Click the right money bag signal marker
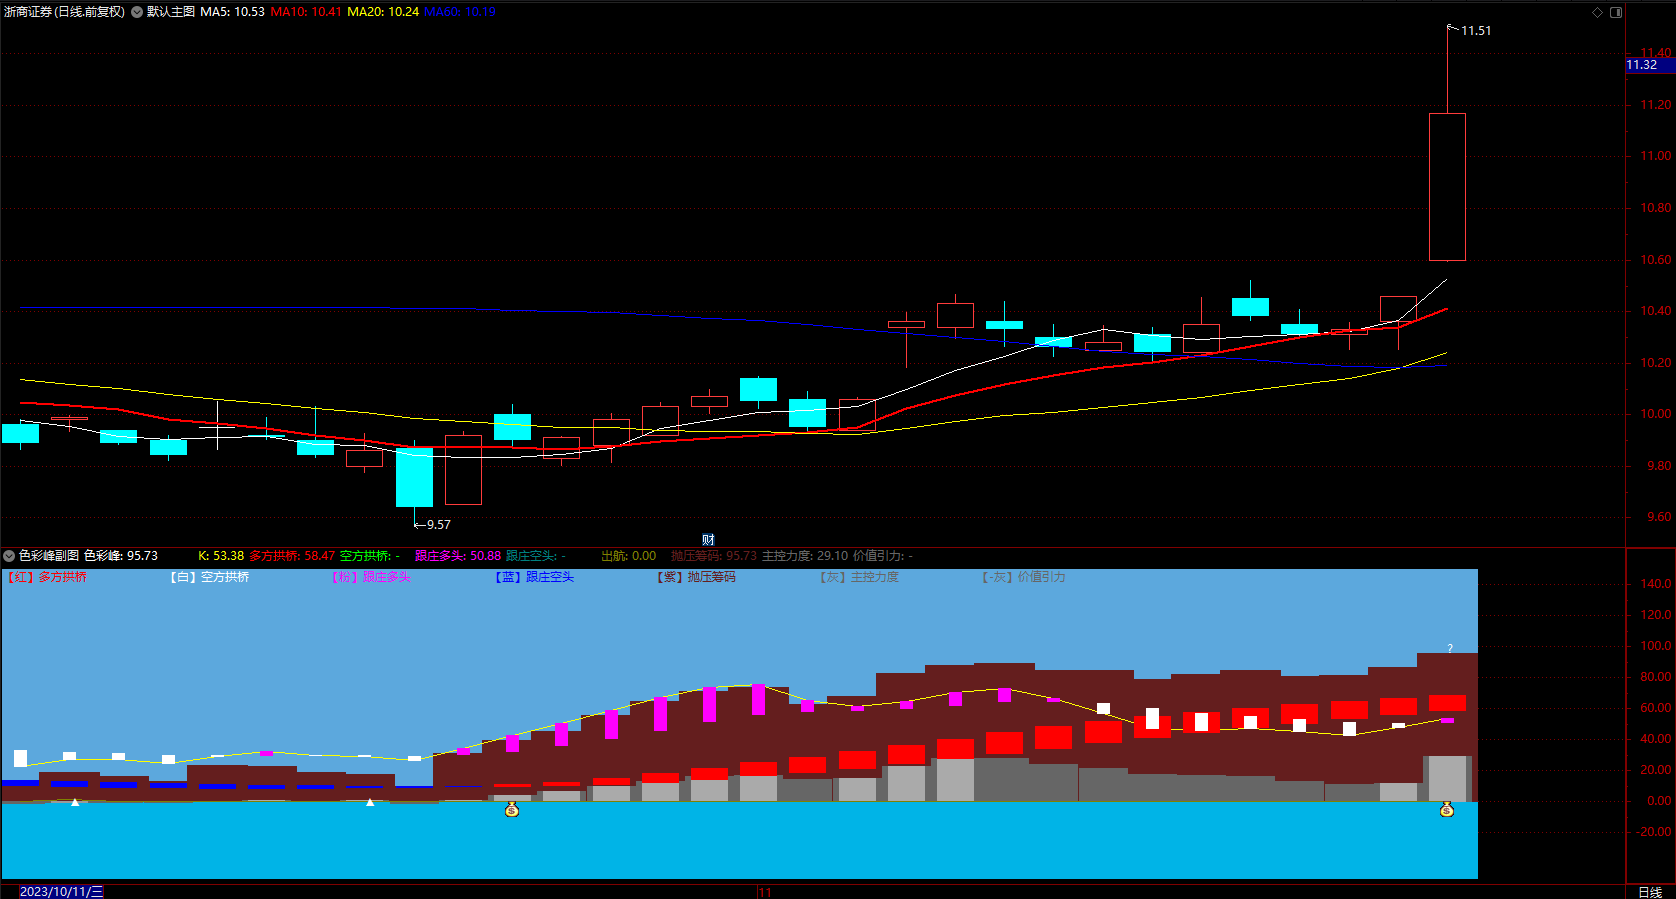This screenshot has width=1676, height=899. click(x=1446, y=809)
